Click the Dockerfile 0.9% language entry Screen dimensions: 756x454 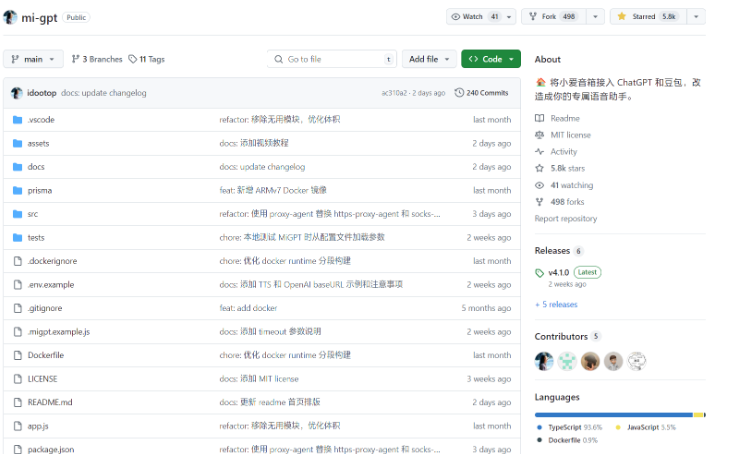tap(567, 440)
